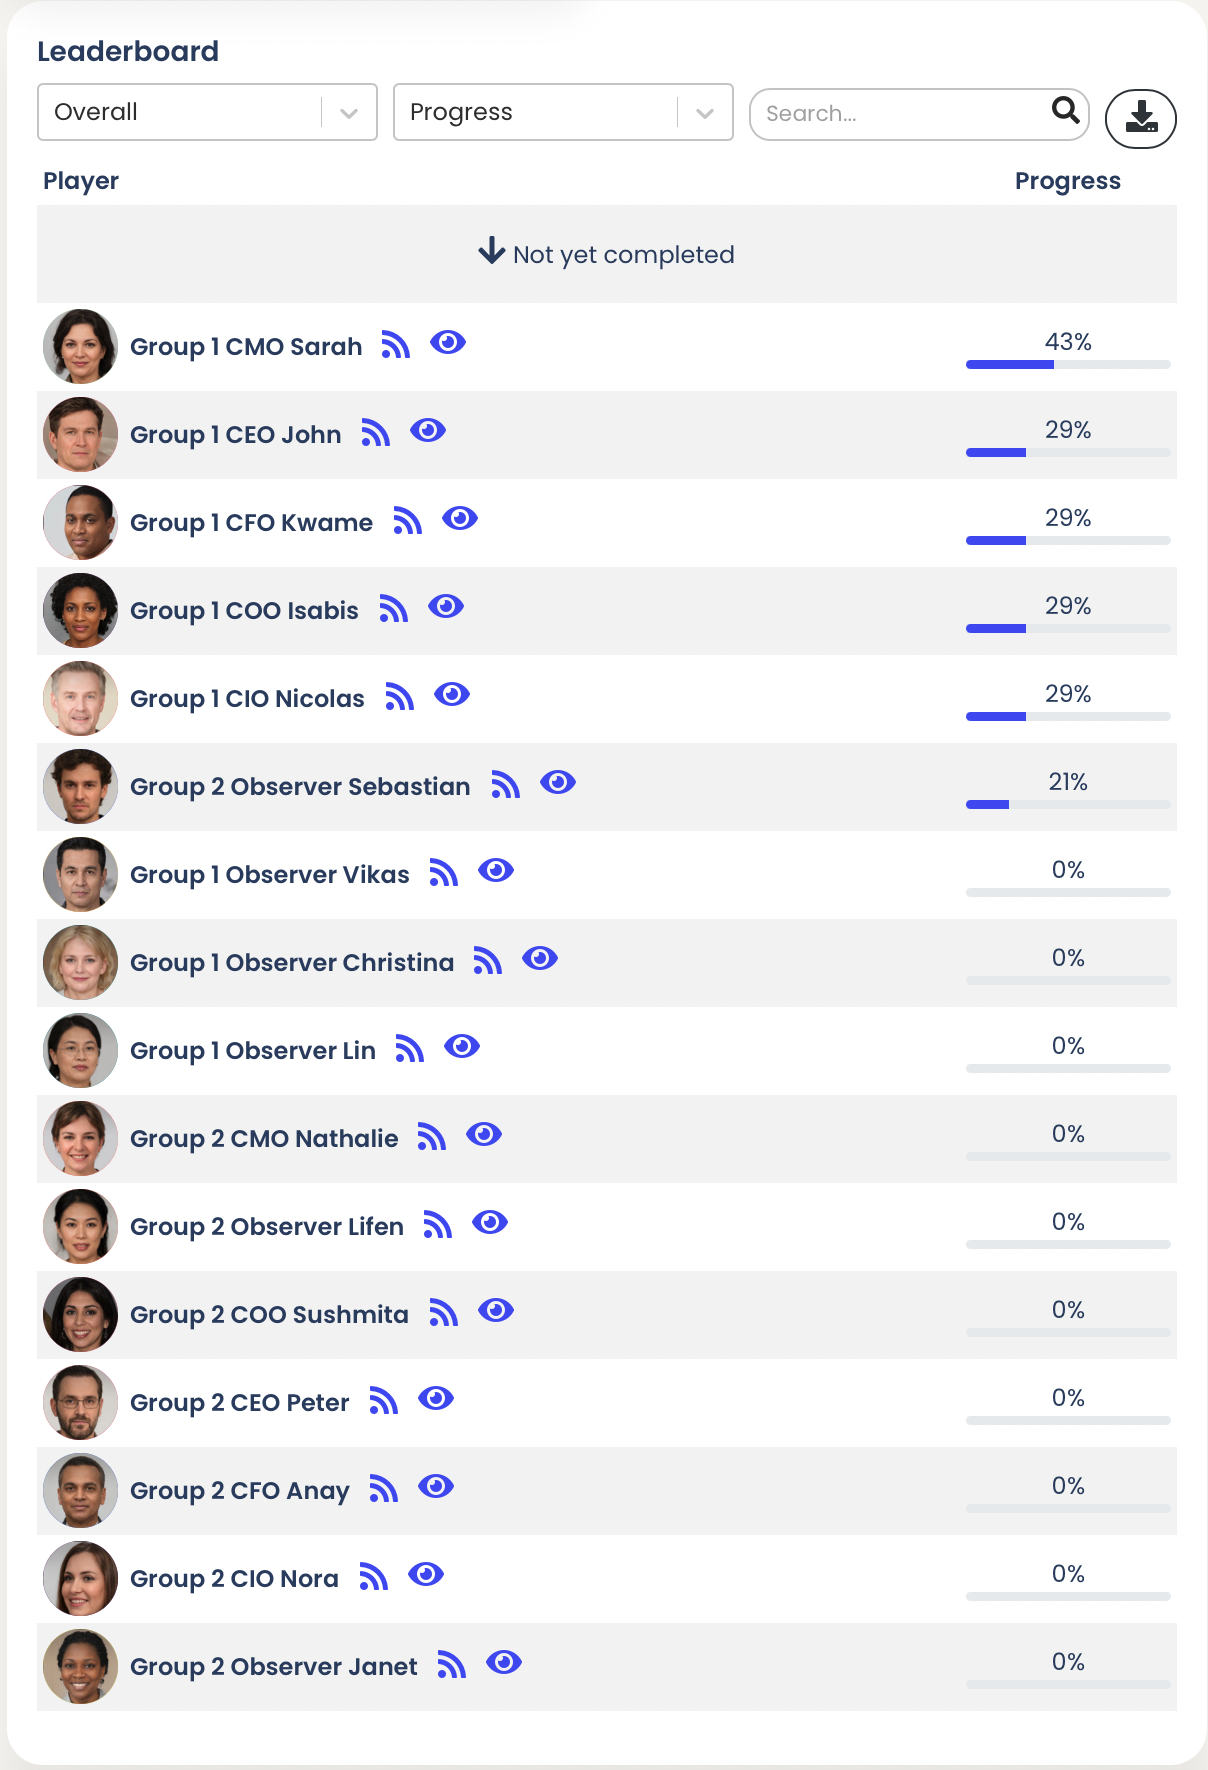
Task: Open the RSS feed for Group 1 CEO John
Action: 375,433
